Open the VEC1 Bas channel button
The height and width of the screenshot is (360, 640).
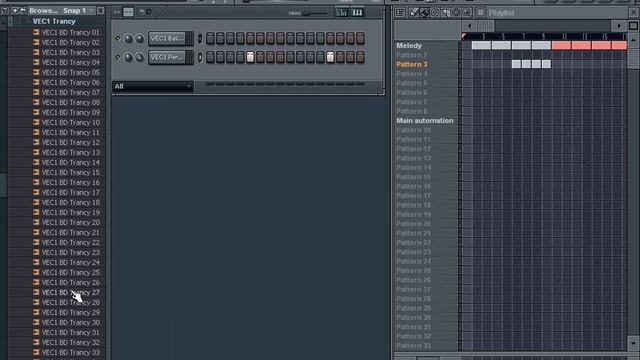pos(167,38)
